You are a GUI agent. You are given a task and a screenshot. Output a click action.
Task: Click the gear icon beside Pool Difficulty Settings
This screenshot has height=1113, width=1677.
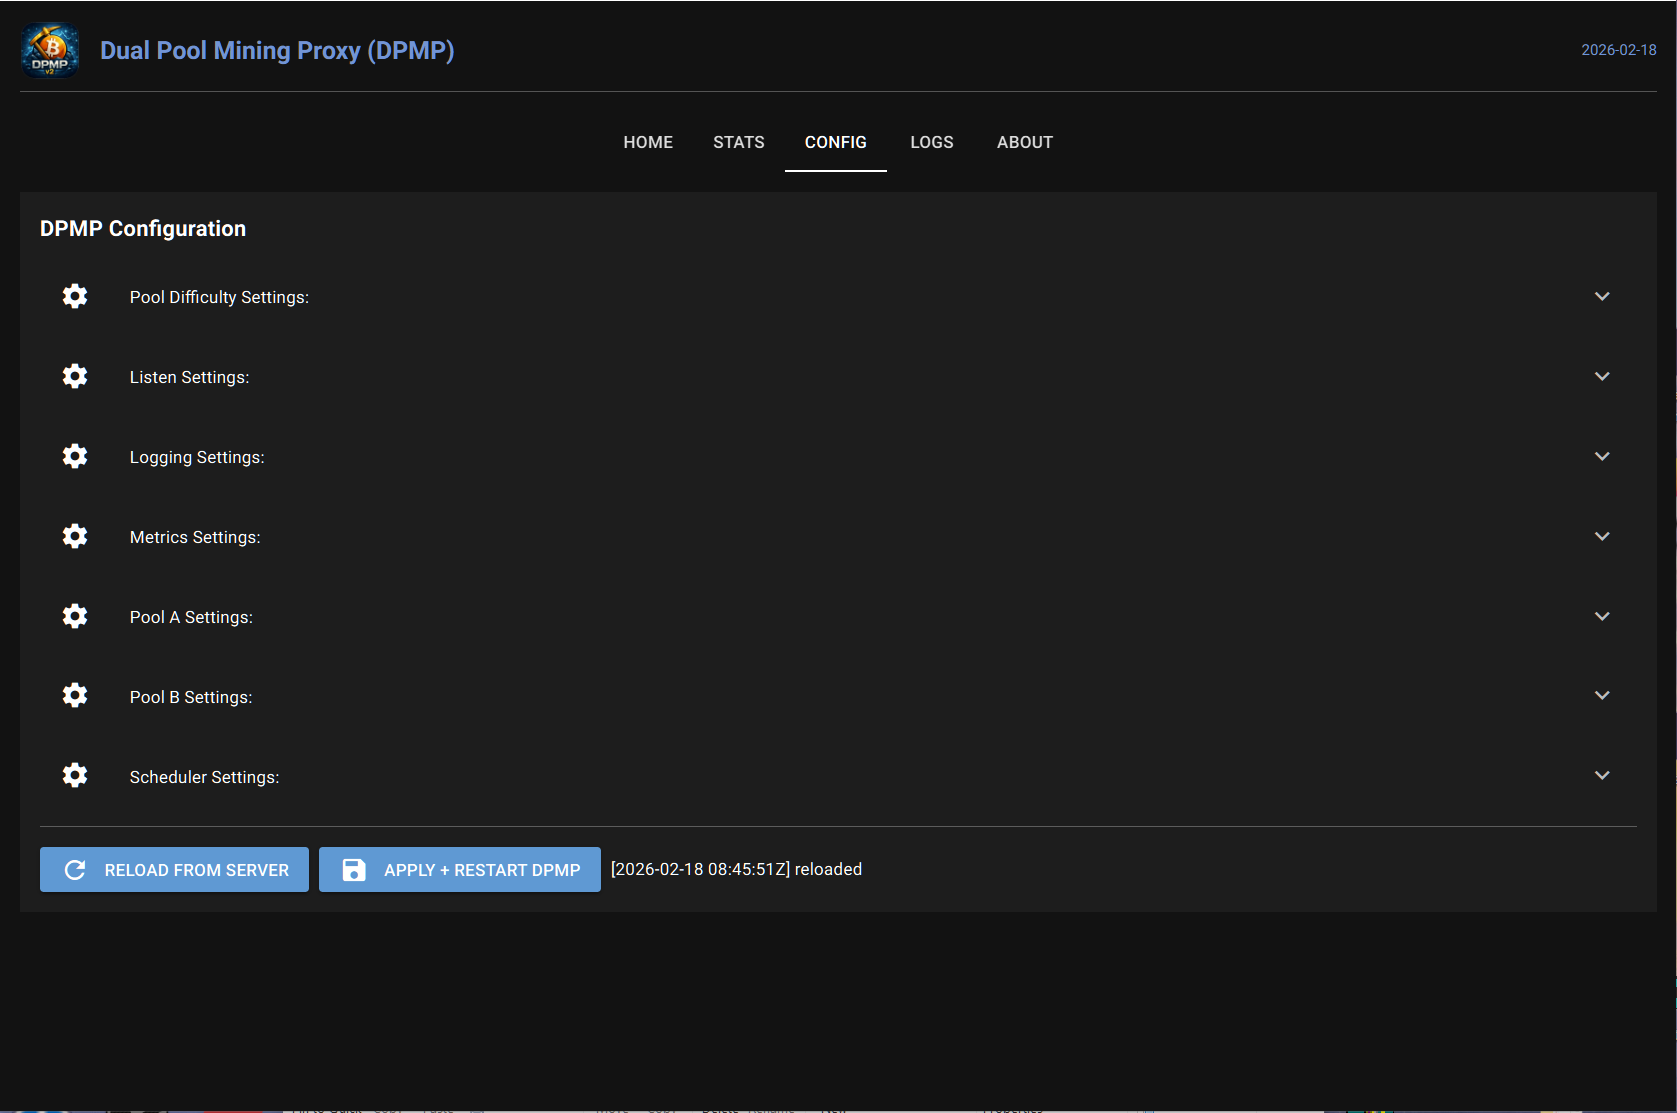coord(74,296)
